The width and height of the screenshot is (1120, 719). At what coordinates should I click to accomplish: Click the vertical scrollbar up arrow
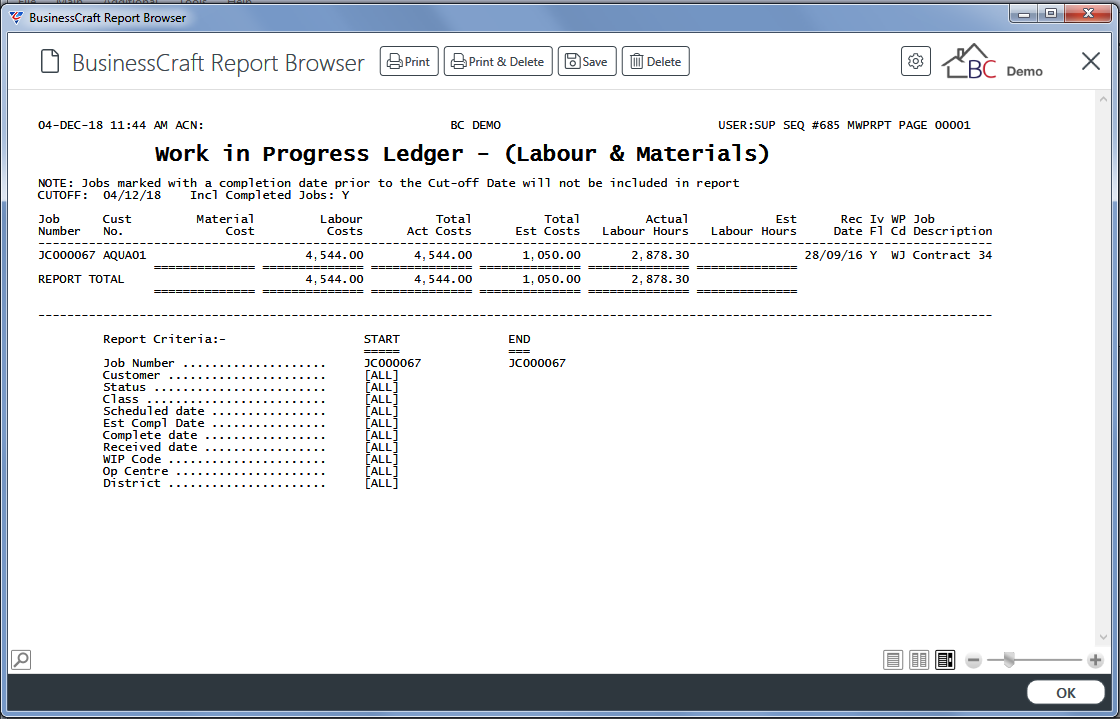tap(1102, 100)
